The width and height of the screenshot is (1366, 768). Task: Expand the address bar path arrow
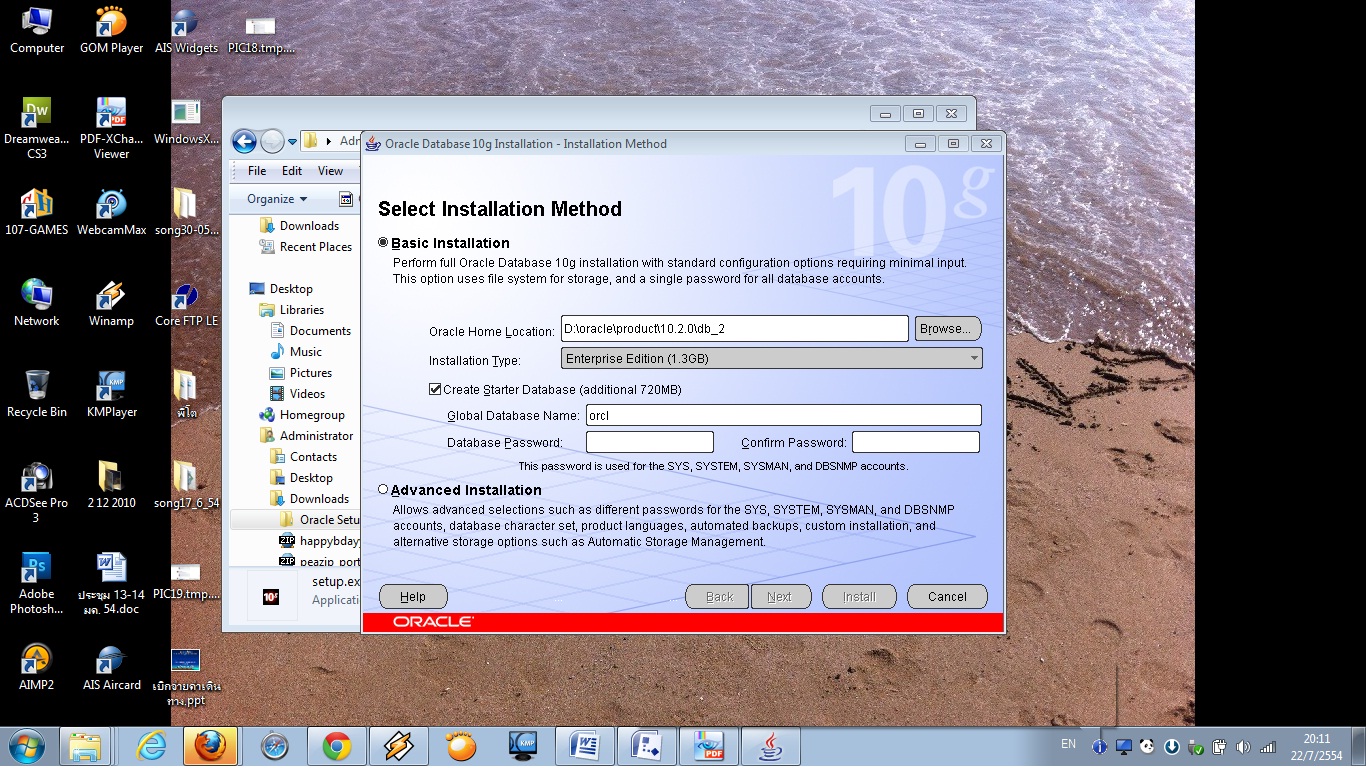[x=329, y=142]
